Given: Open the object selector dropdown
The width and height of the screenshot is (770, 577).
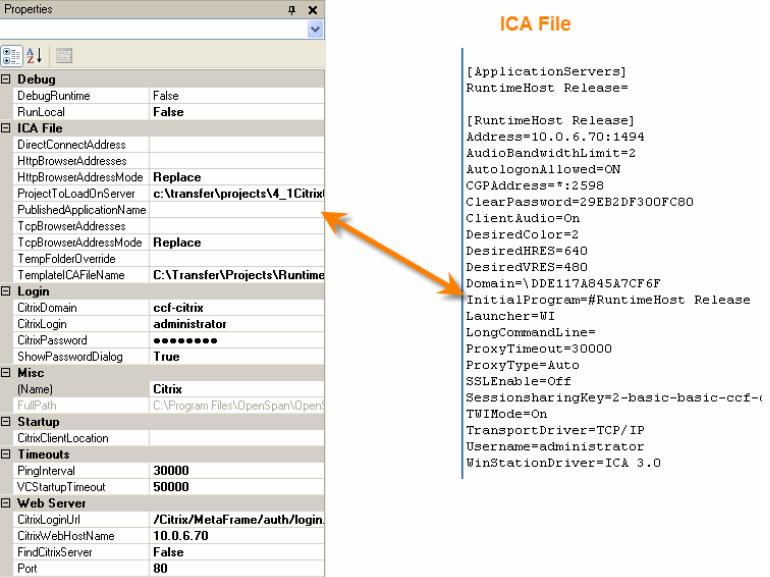Looking at the screenshot, I should (x=315, y=29).
